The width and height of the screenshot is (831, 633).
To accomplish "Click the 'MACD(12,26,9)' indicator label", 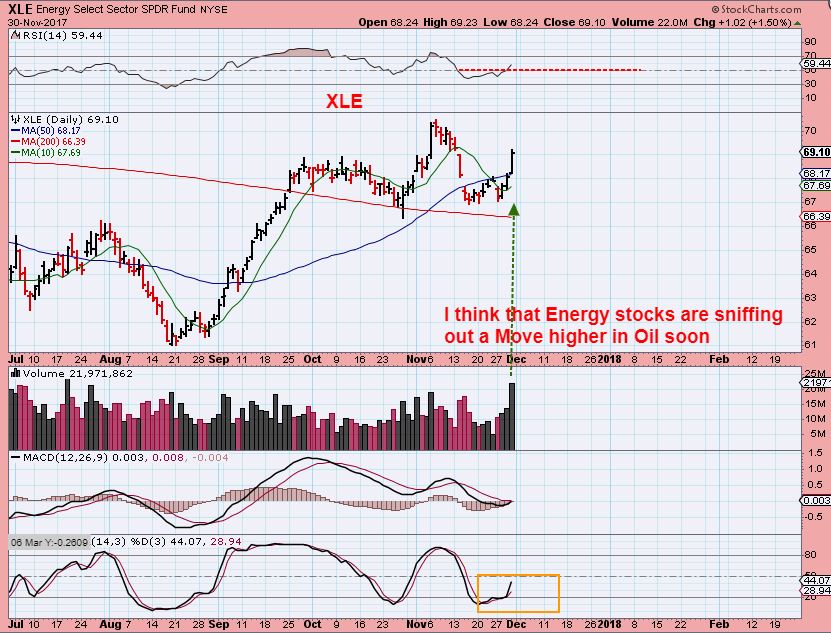I will coord(65,457).
